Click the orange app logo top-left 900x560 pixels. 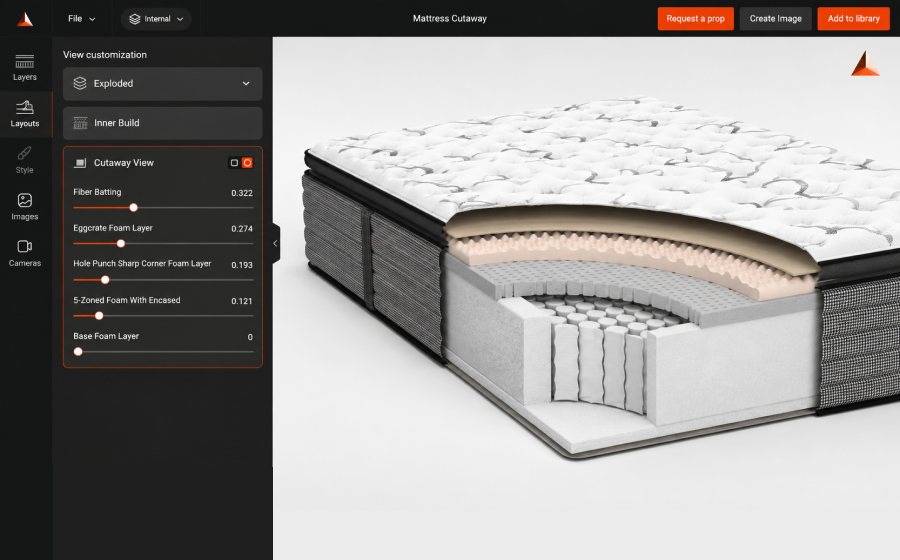25,19
